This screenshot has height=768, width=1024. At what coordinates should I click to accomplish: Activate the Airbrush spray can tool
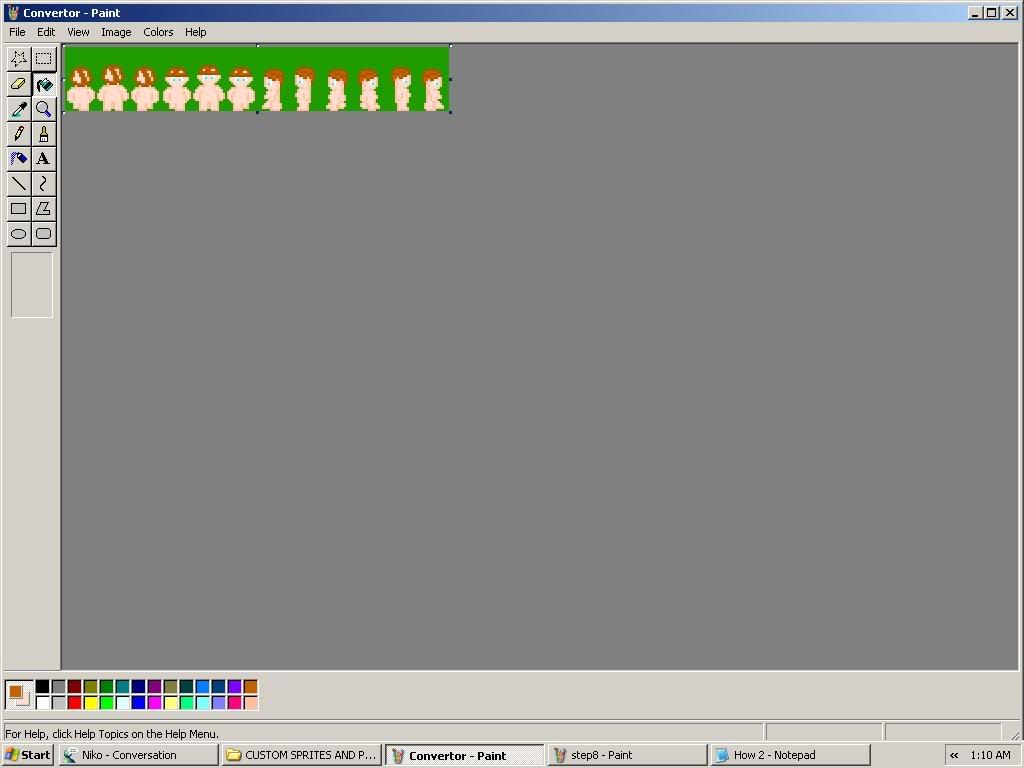click(x=19, y=159)
